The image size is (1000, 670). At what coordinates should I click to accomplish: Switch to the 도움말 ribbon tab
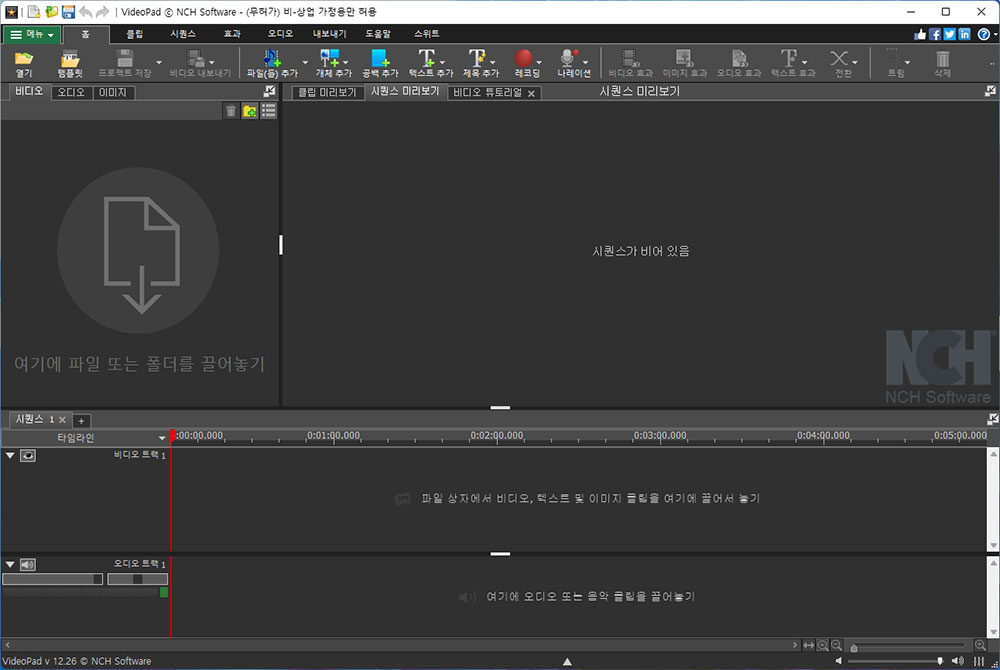pos(378,34)
